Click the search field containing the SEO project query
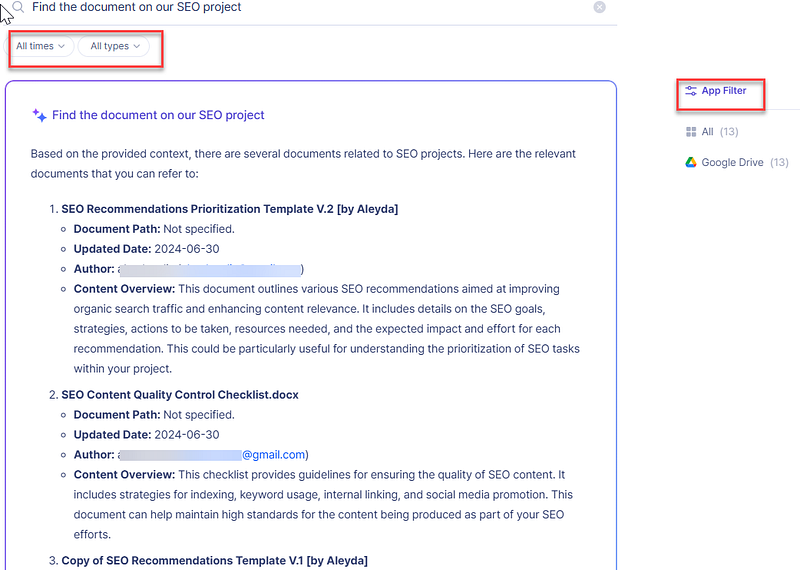Viewport: 800px width, 570px height. point(309,8)
